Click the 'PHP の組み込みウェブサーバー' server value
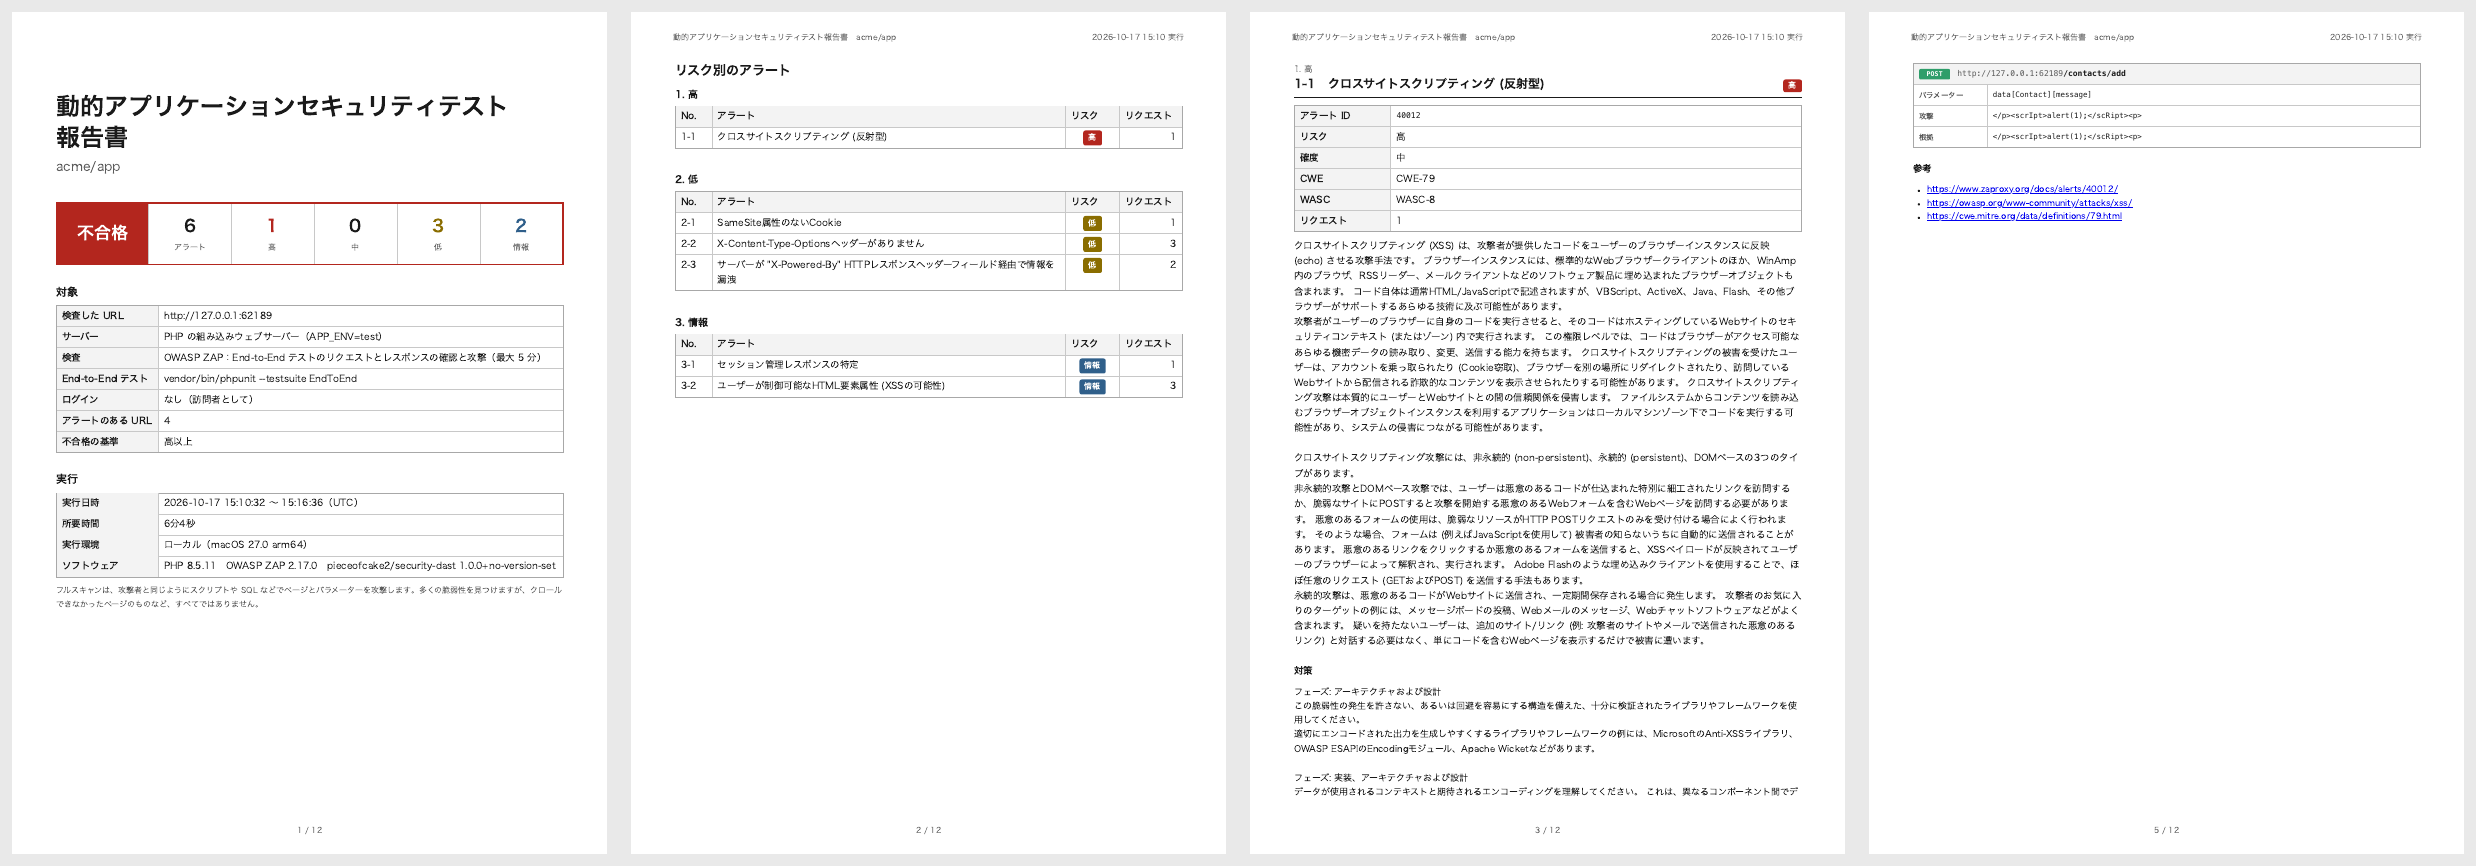 coord(273,337)
